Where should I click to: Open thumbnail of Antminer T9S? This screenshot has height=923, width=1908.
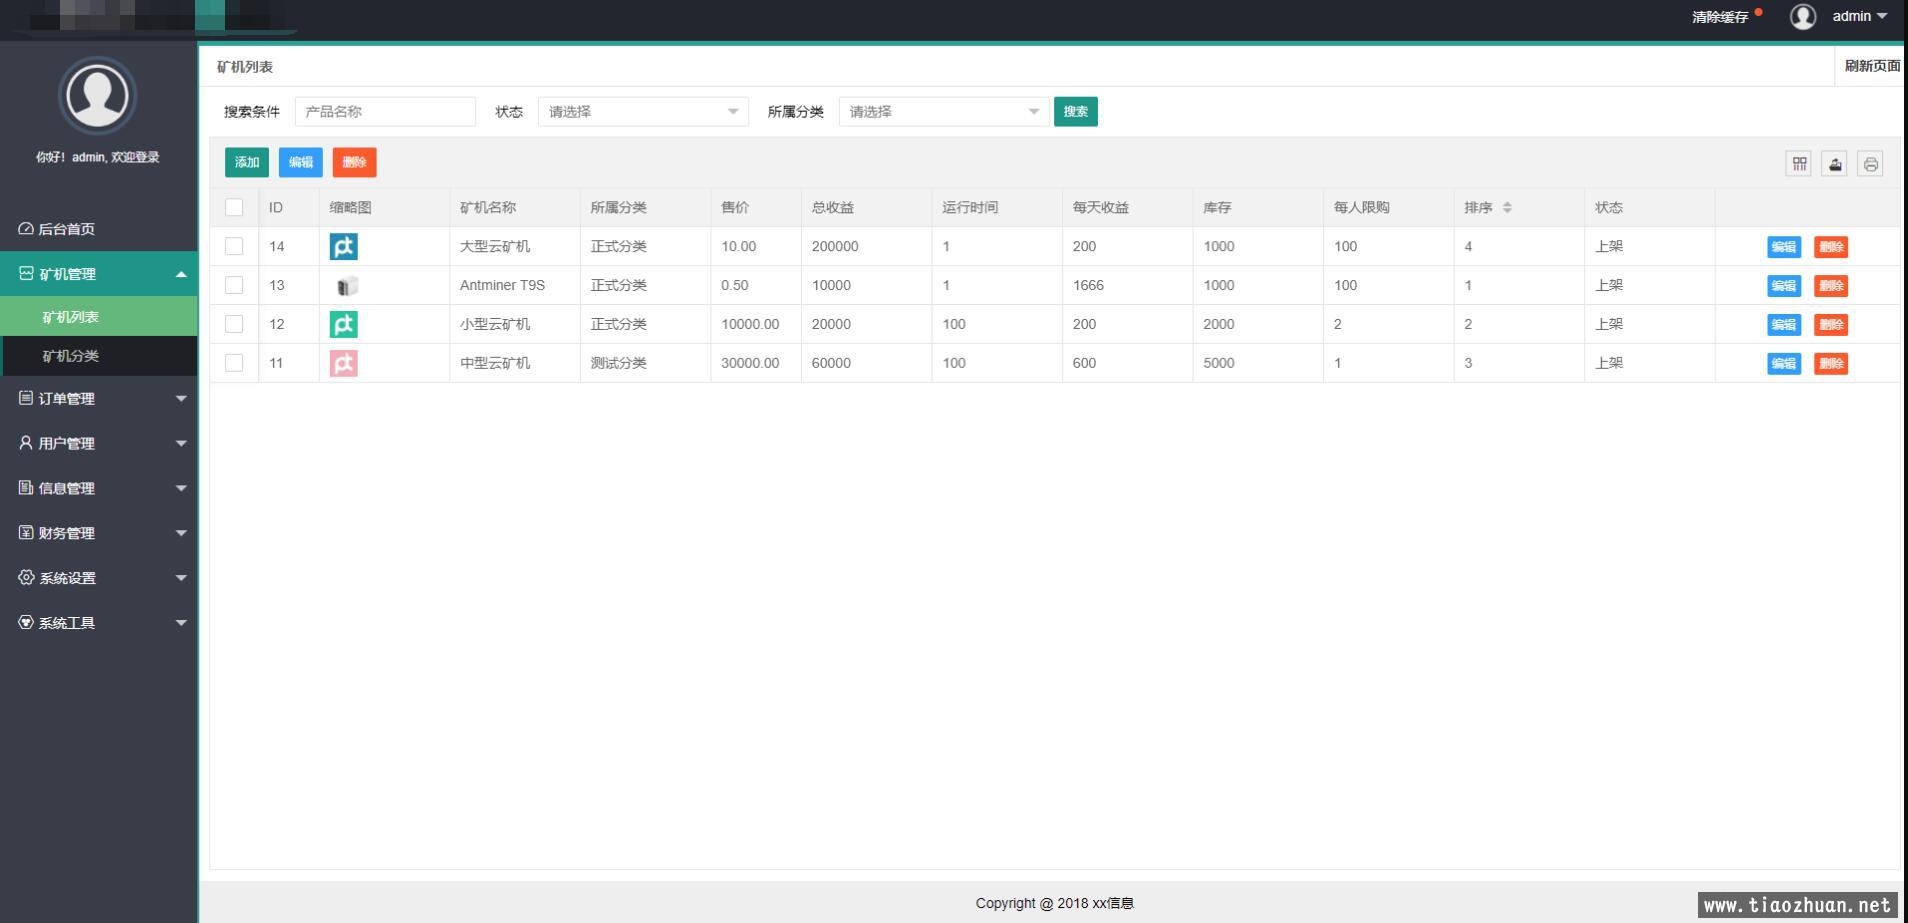pyautogui.click(x=346, y=286)
